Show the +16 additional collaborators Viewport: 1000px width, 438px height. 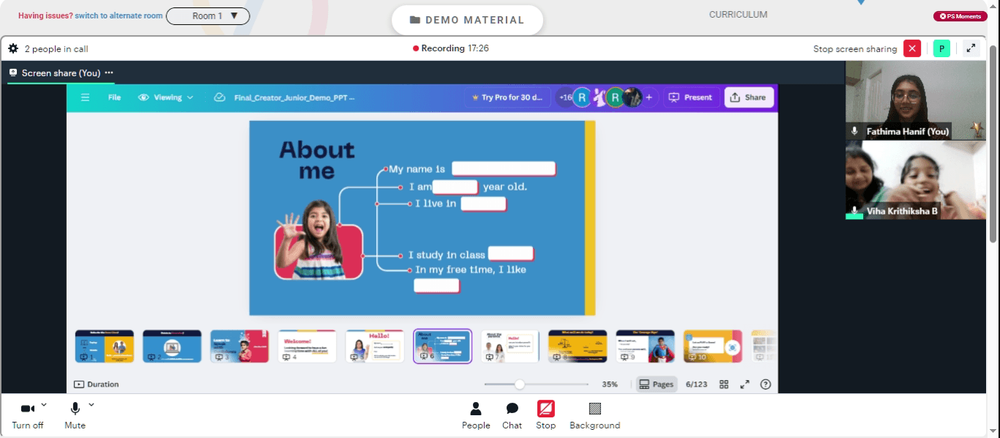564,98
